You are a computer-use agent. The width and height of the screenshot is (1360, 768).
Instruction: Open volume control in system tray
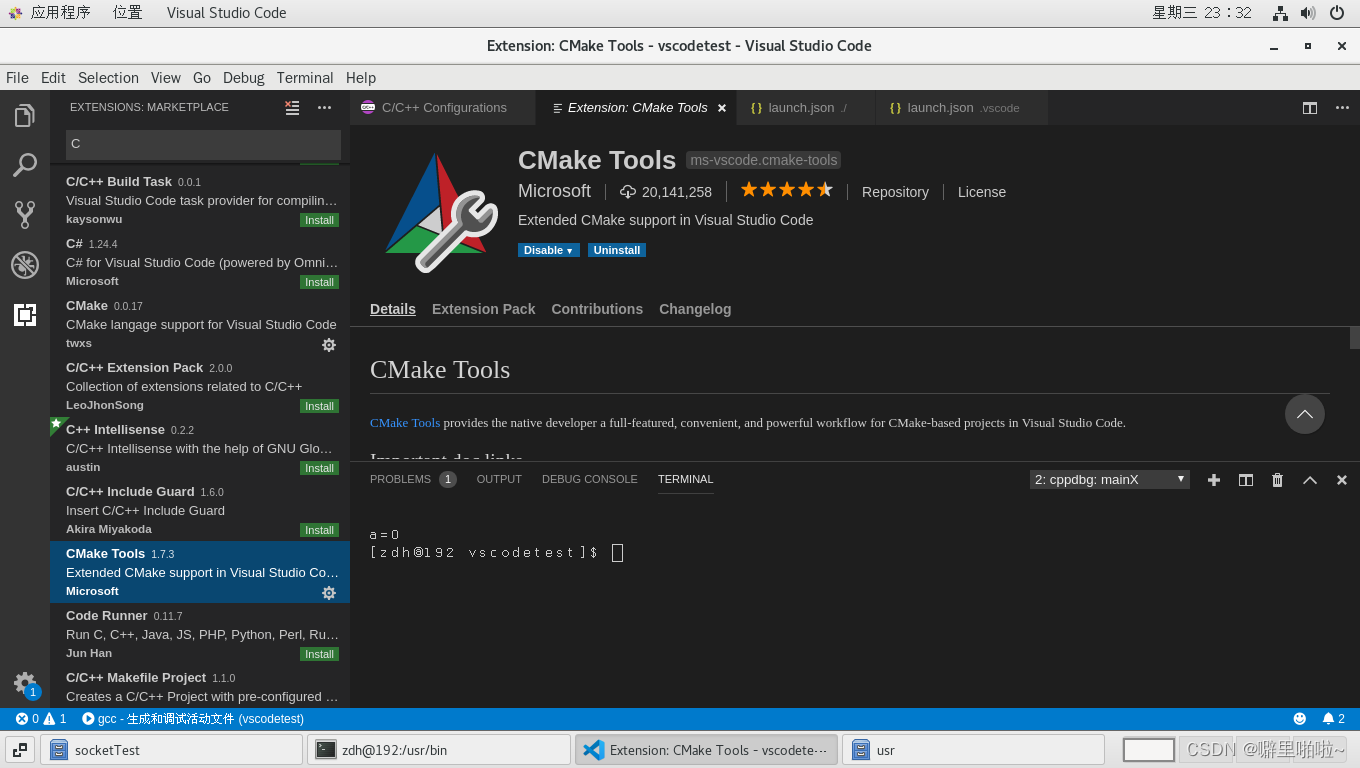coord(1308,13)
